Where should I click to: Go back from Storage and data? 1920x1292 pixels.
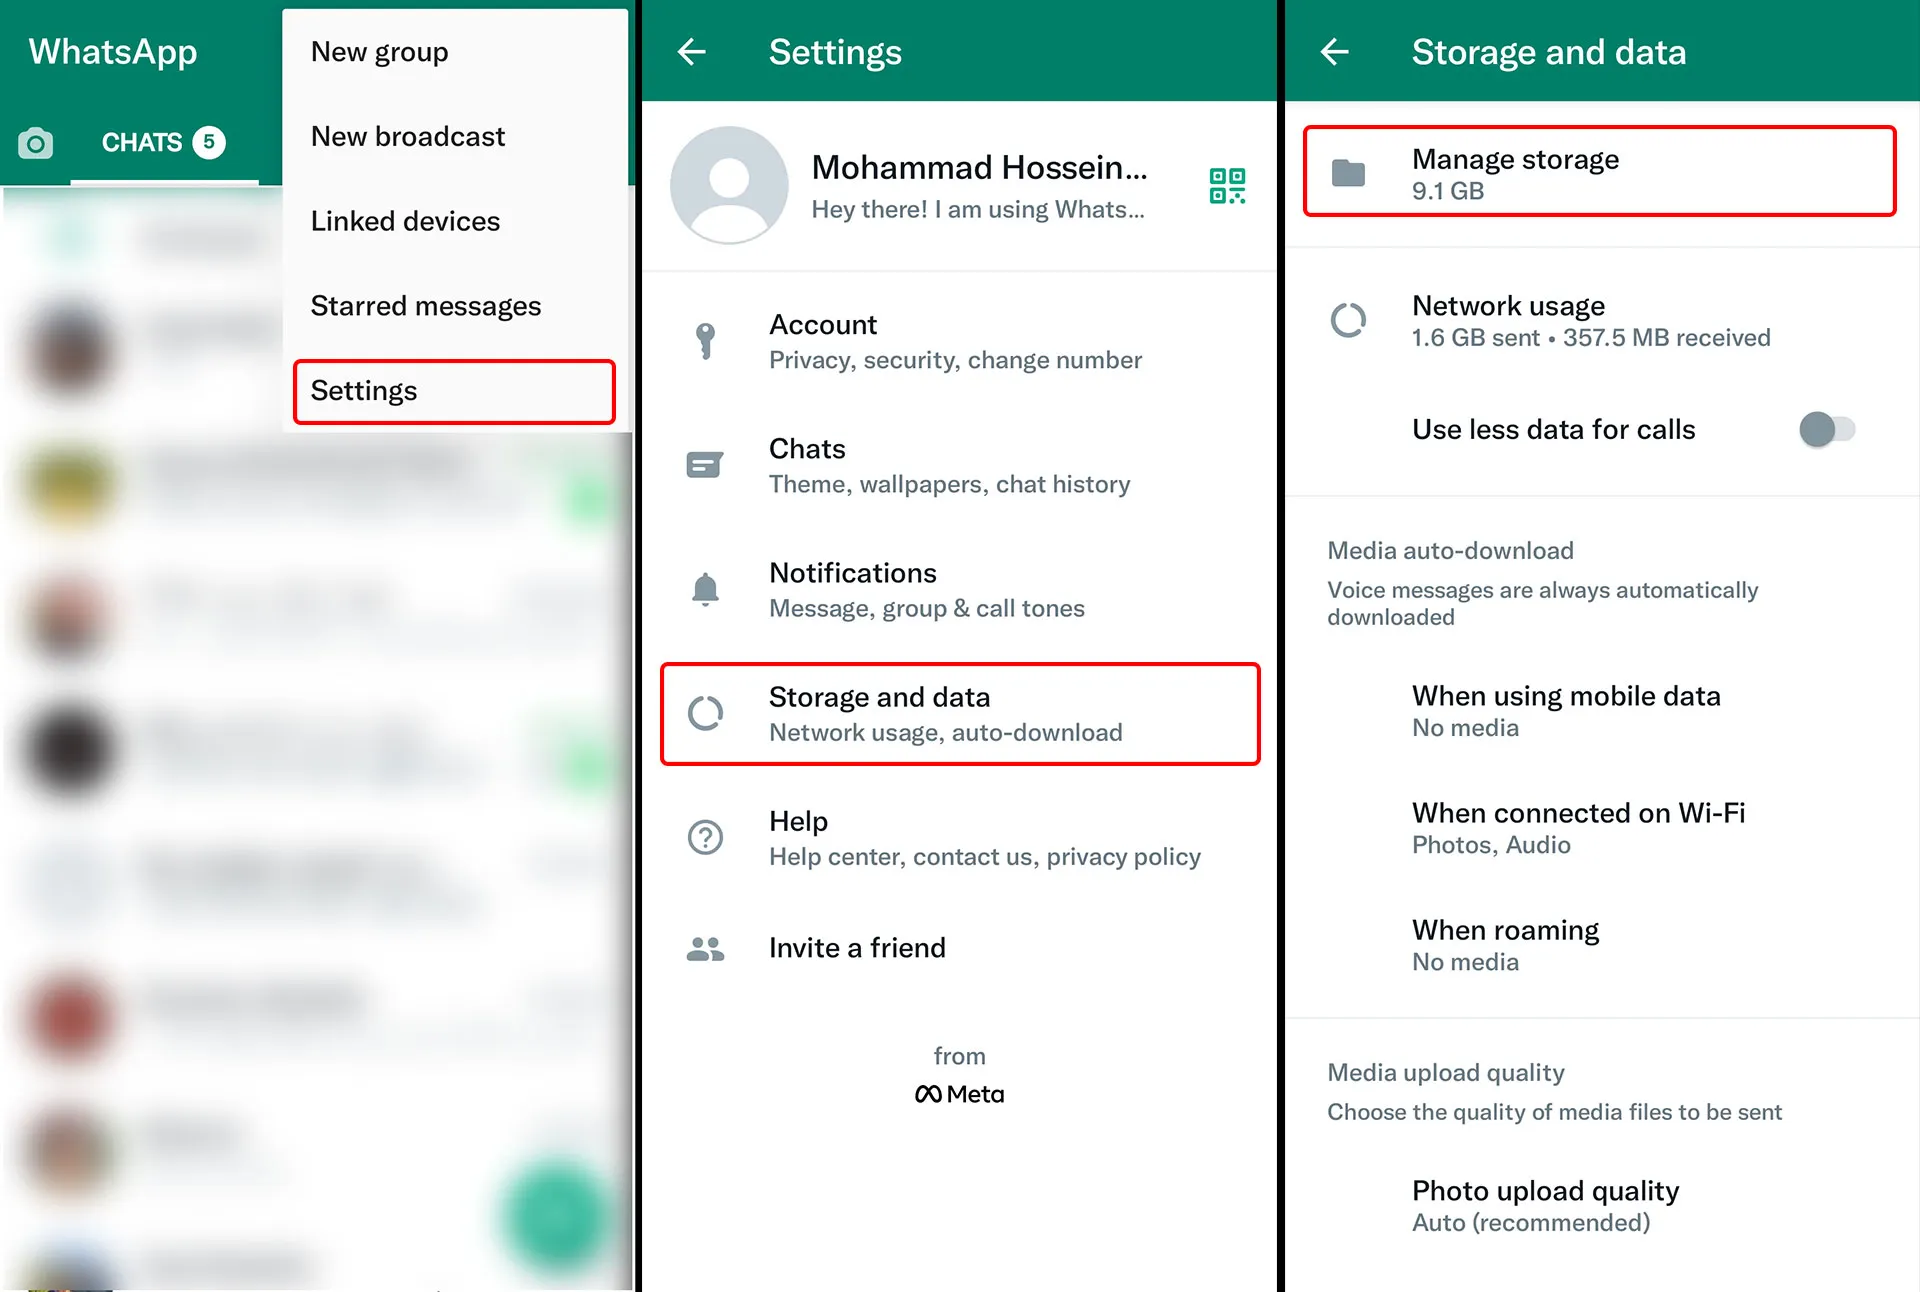point(1335,52)
